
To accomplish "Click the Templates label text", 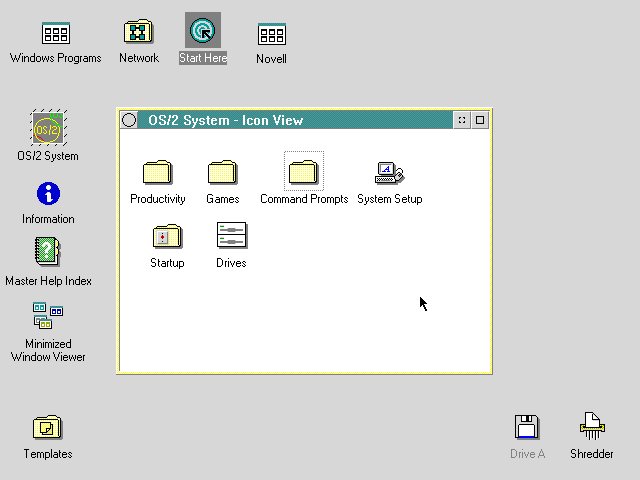I will (x=48, y=454).
